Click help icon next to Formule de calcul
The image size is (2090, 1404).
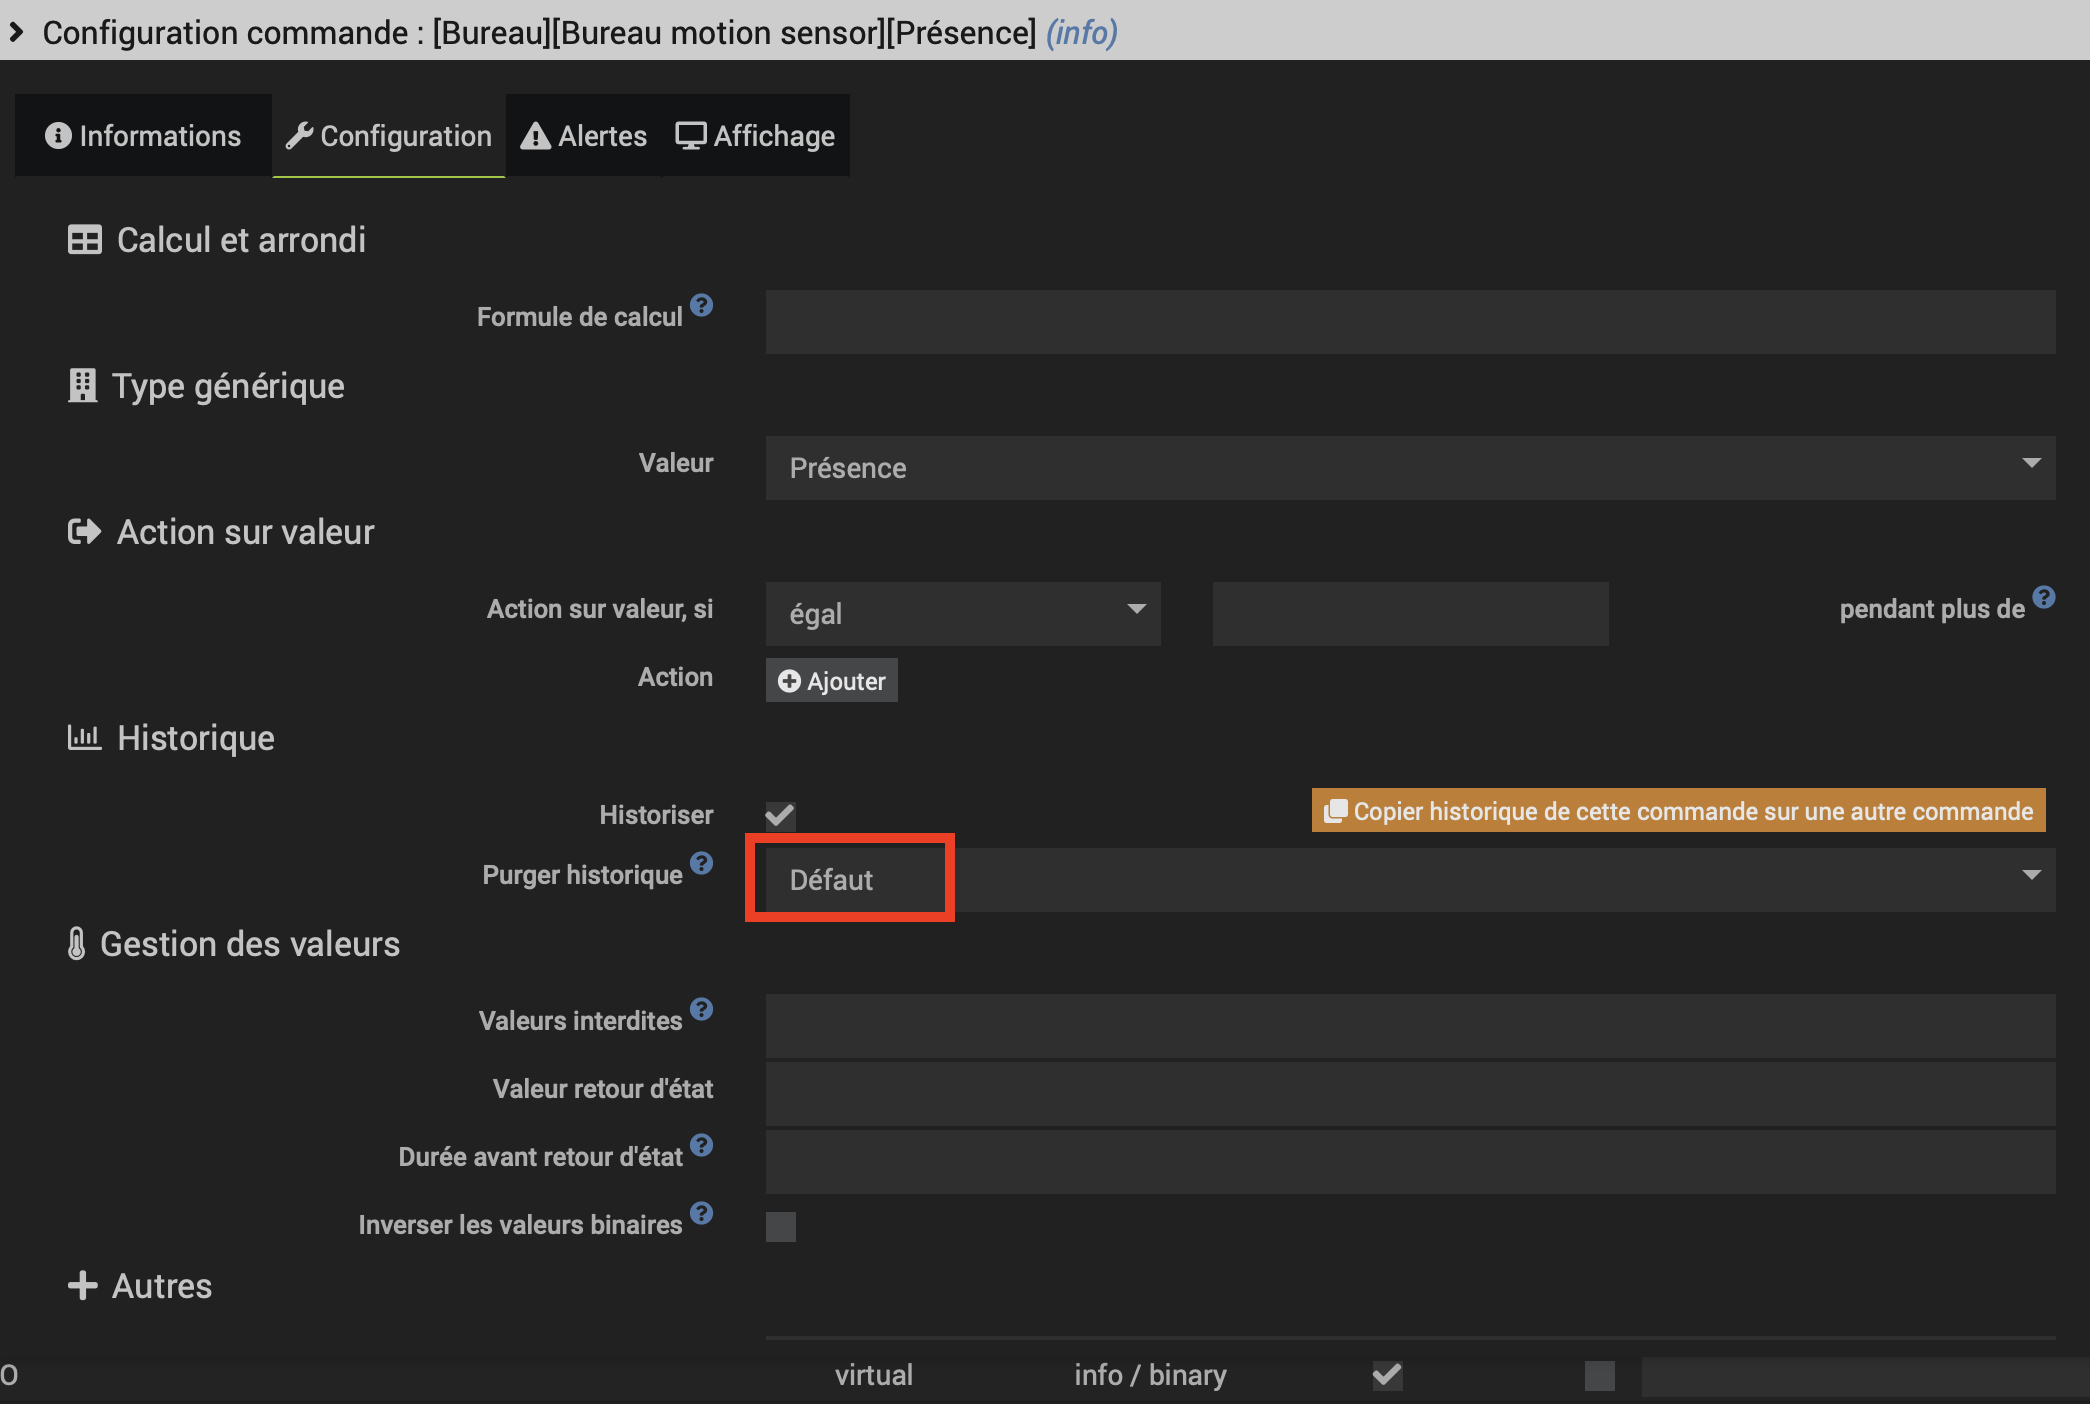702,305
